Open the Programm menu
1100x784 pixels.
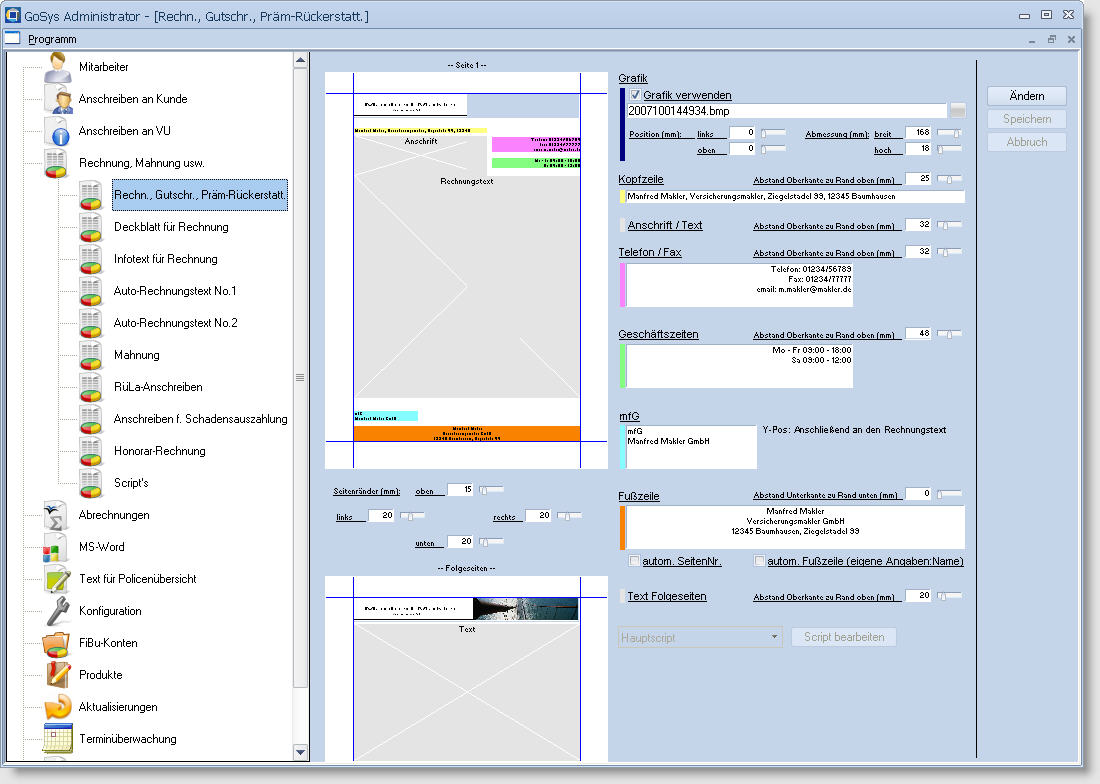click(52, 39)
